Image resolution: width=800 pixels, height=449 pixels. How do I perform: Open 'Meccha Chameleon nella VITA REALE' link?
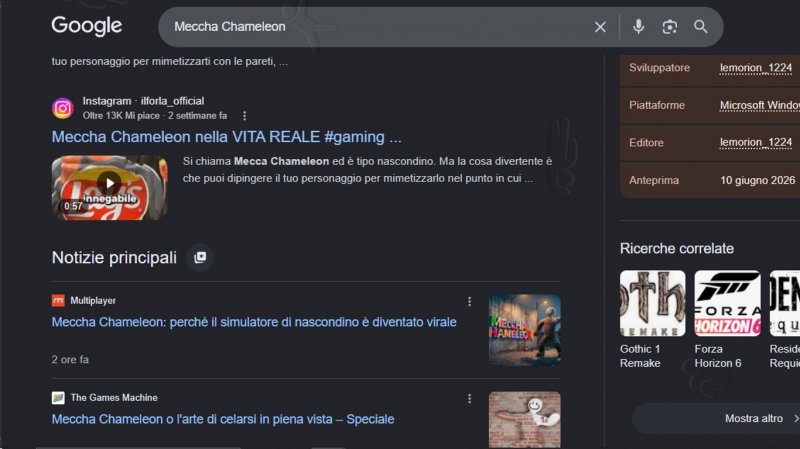(x=227, y=137)
